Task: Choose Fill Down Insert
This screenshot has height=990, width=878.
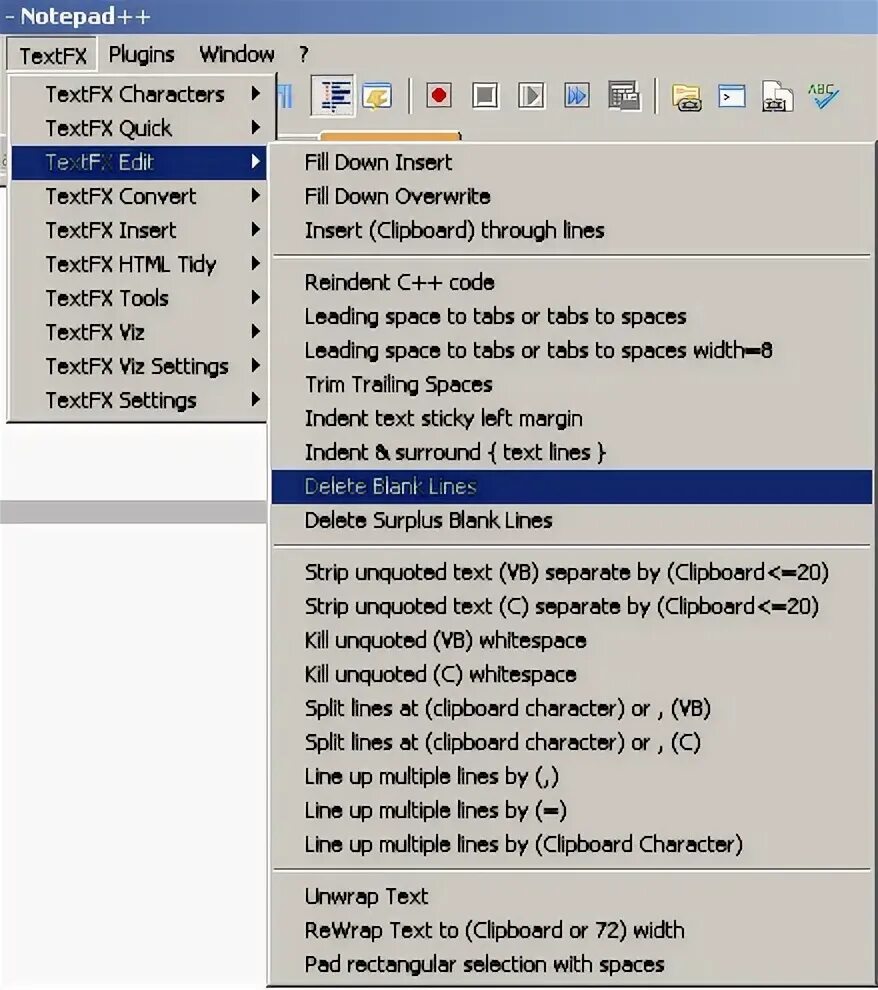Action: pyautogui.click(x=572, y=162)
